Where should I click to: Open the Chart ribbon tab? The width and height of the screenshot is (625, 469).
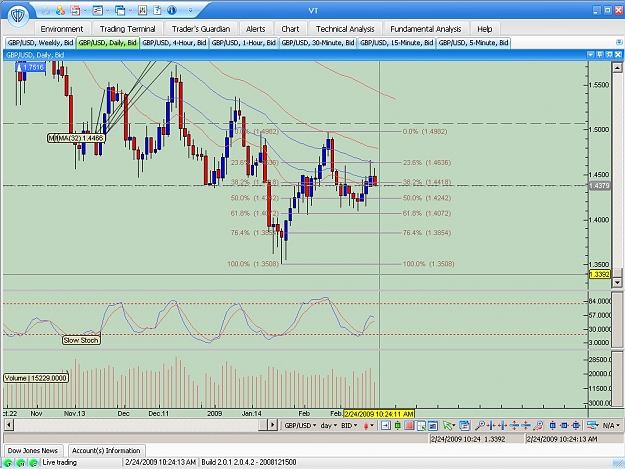290,29
